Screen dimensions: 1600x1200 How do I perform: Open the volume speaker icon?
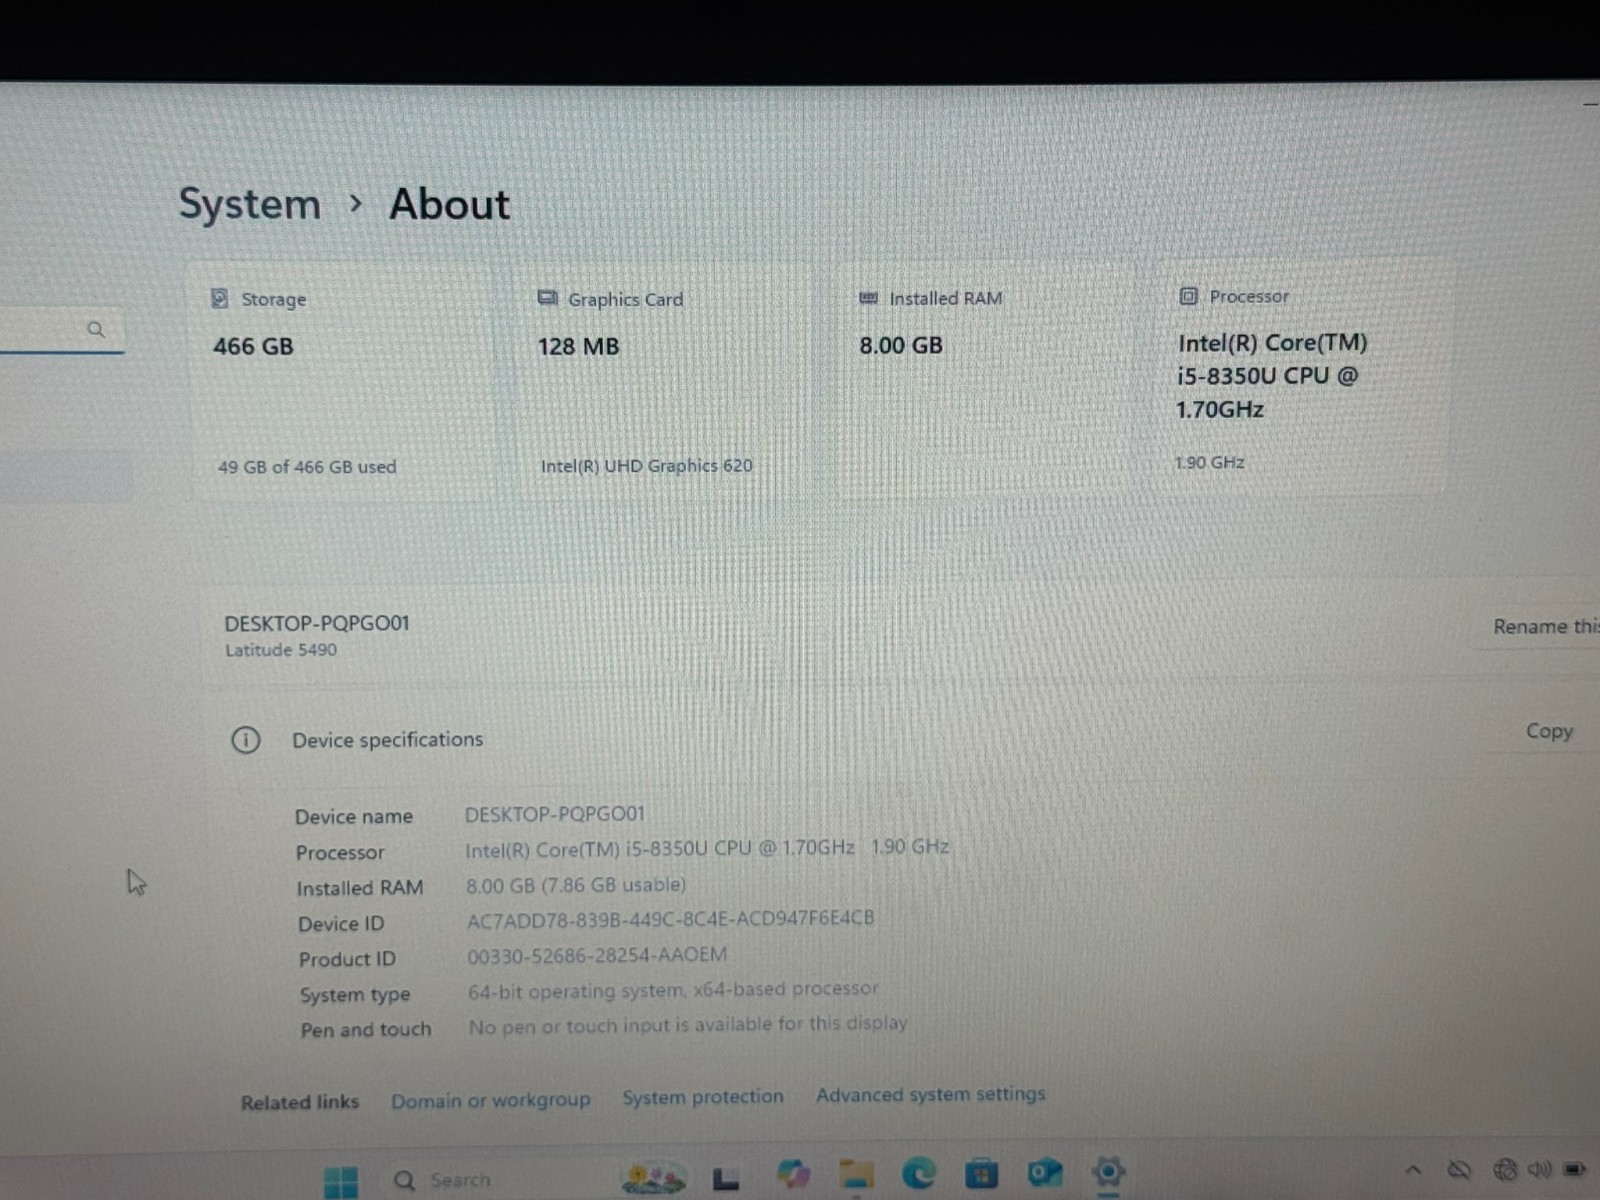tap(1540, 1168)
